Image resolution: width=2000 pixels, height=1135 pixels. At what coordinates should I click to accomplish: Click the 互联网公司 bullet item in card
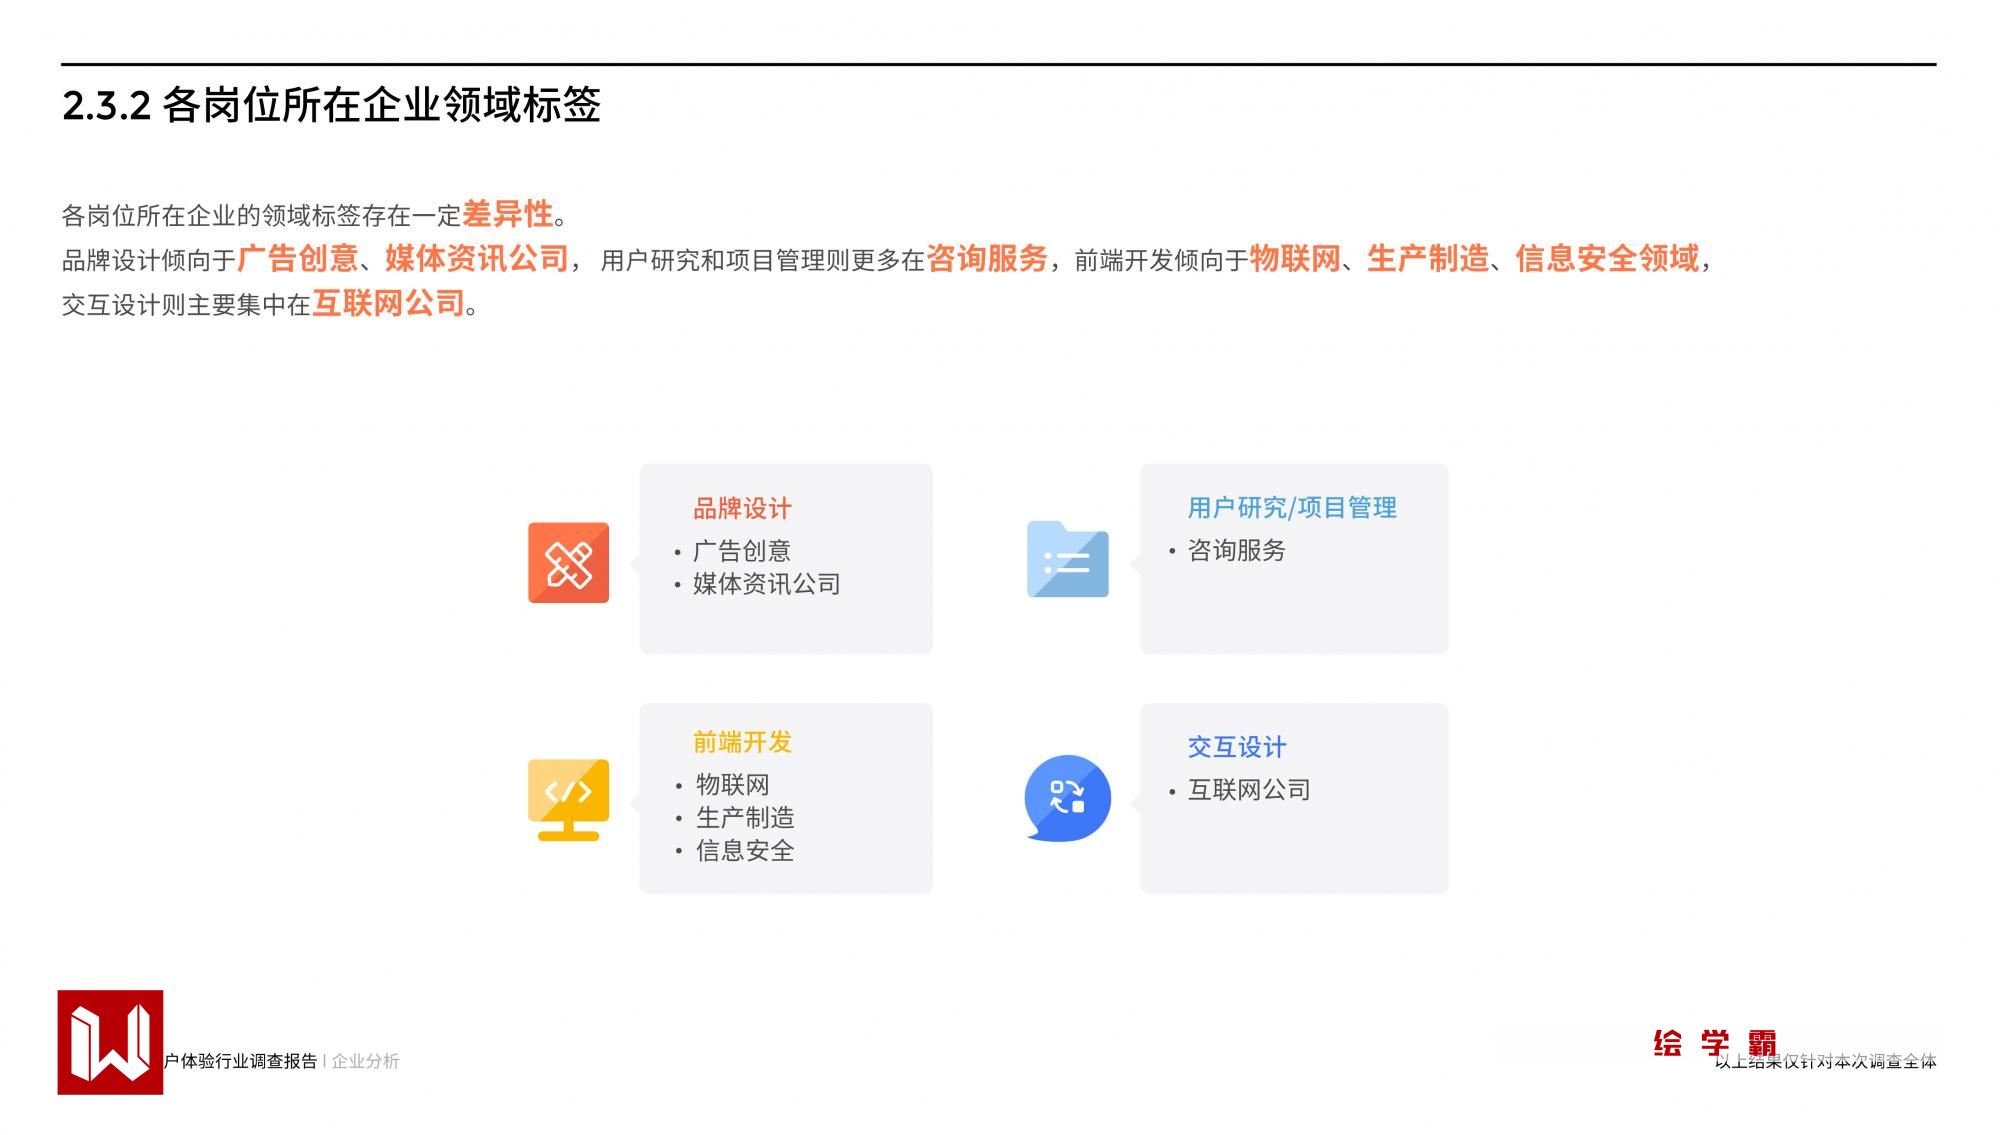[1248, 790]
